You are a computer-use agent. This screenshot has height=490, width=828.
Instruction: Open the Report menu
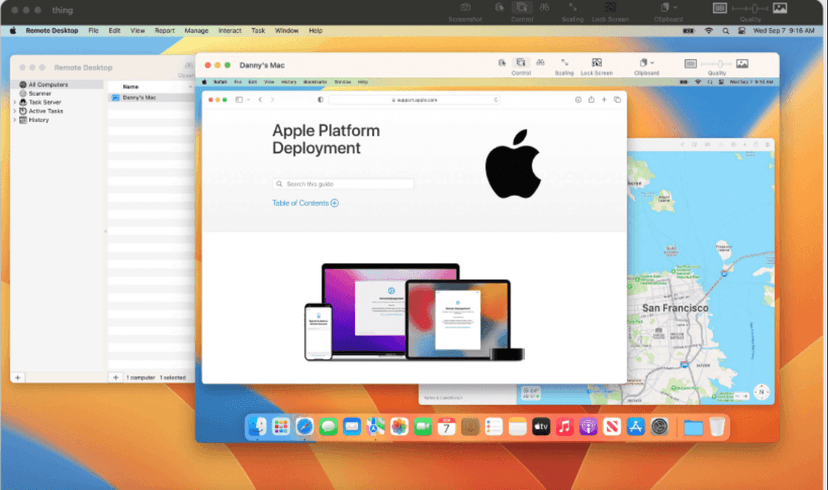pyautogui.click(x=164, y=31)
